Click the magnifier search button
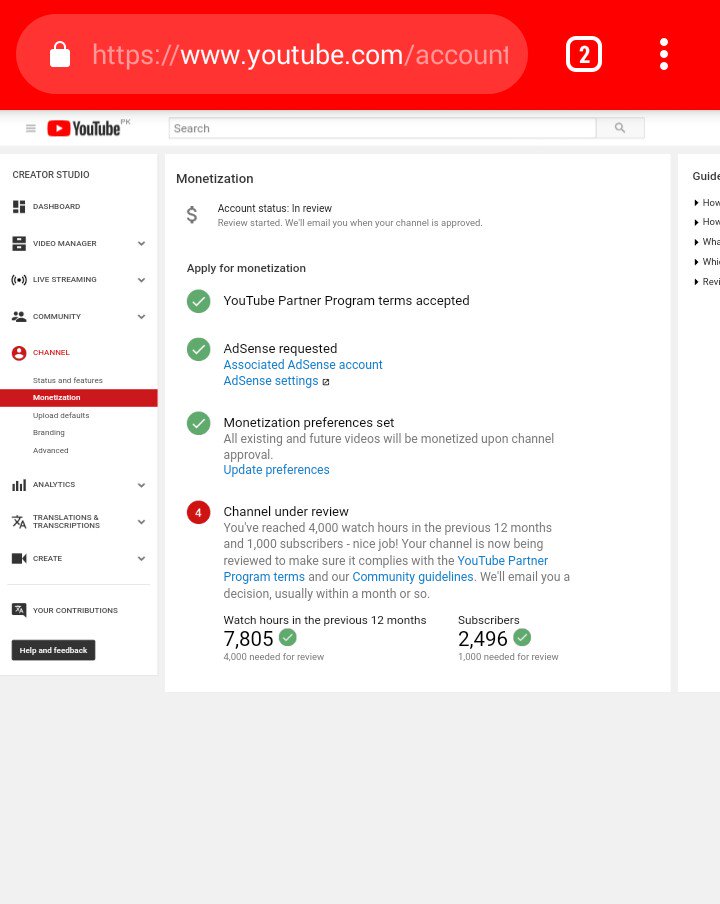Image resolution: width=720 pixels, height=904 pixels. [620, 128]
